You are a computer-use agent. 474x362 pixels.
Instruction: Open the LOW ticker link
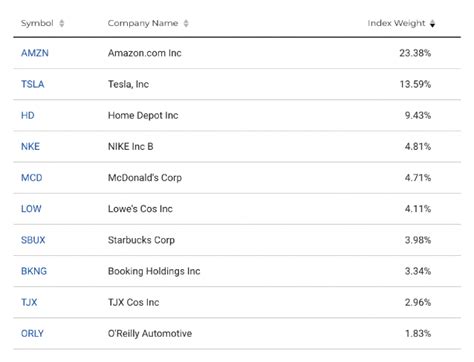coord(31,209)
